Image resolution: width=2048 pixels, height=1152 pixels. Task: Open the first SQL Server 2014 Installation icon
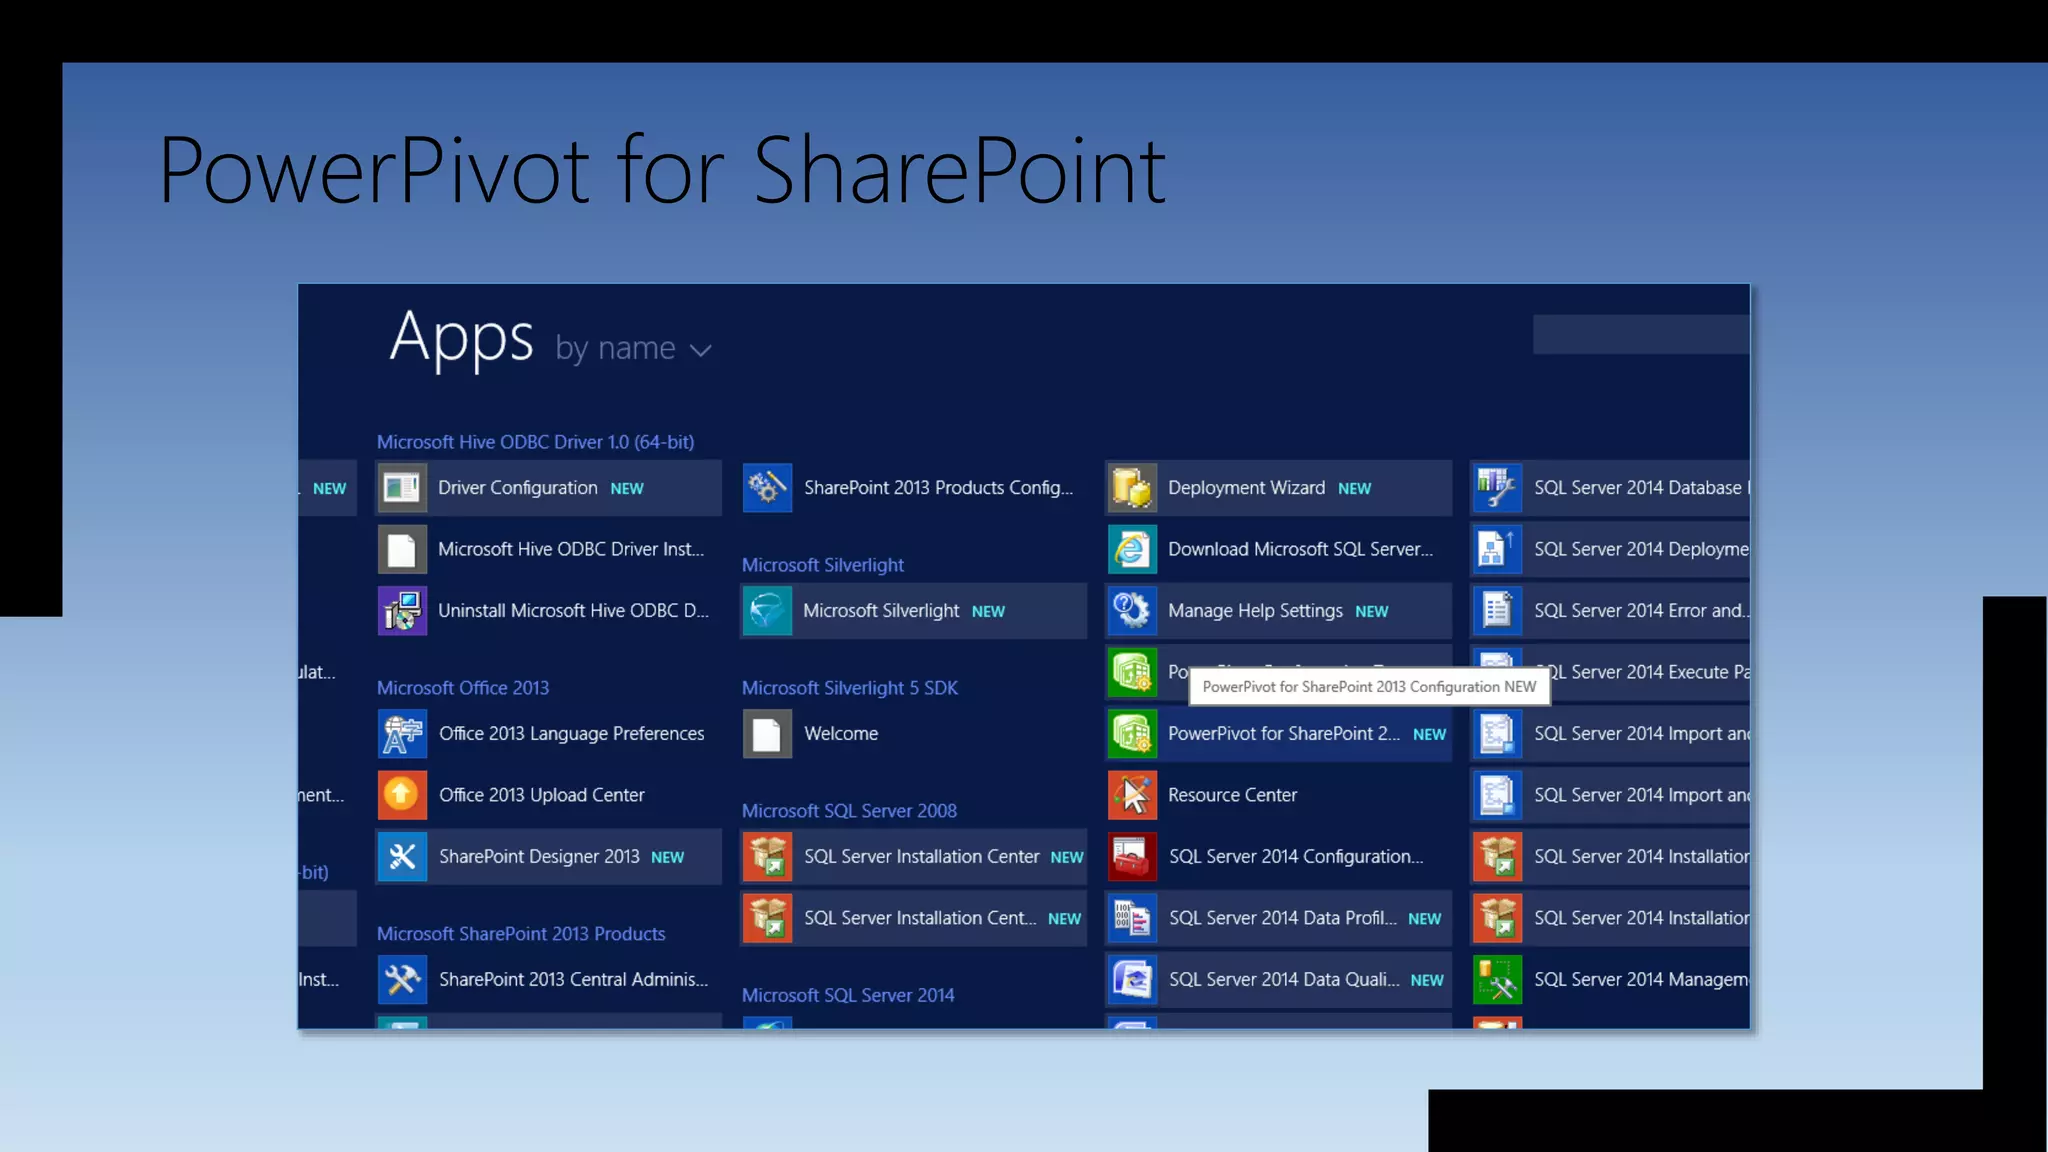pos(1497,856)
